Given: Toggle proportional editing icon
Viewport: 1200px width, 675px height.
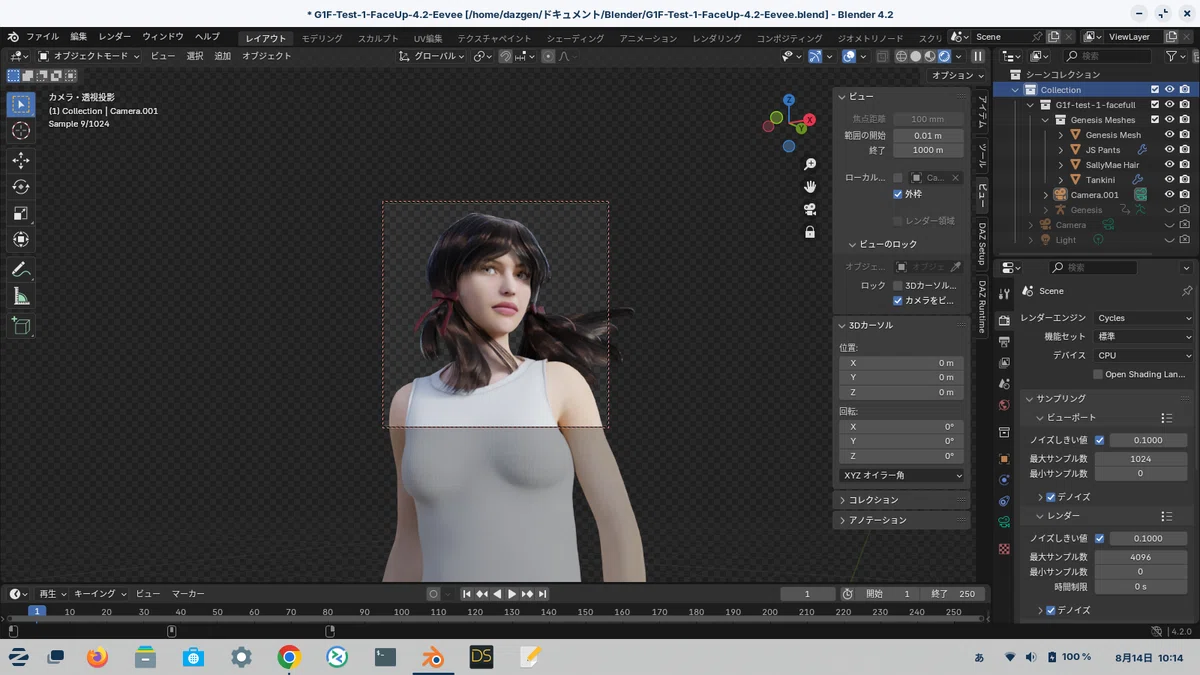Looking at the screenshot, I should pyautogui.click(x=548, y=56).
